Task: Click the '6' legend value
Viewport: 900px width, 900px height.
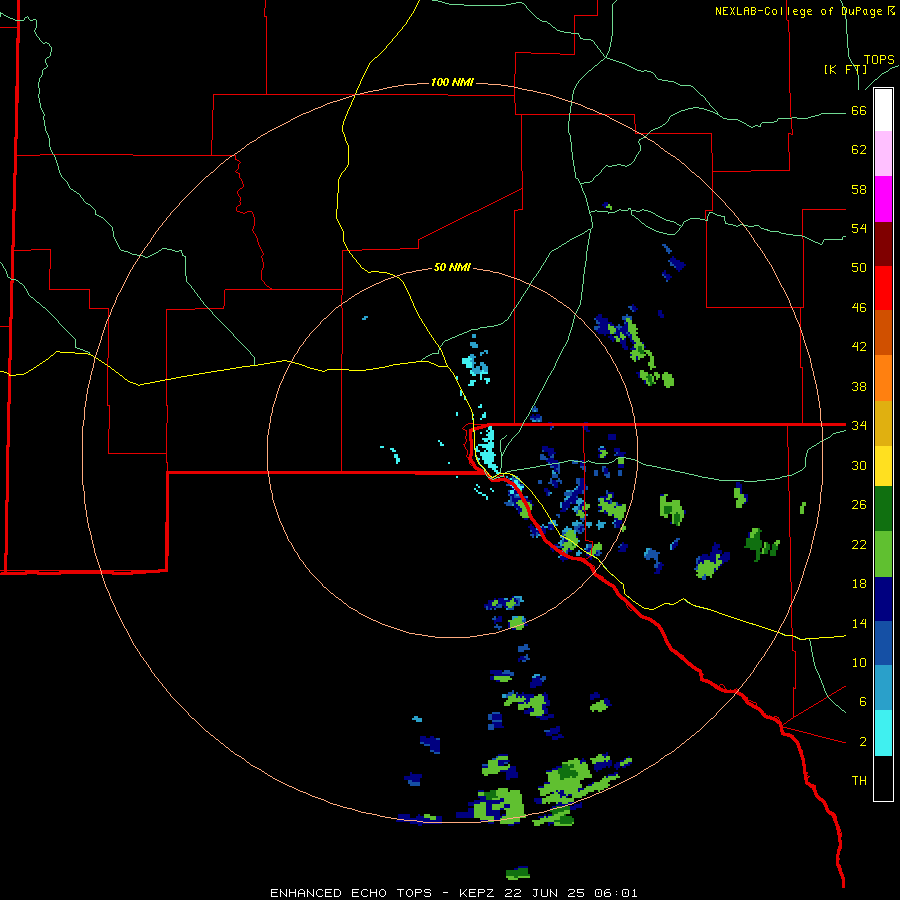Action: [x=863, y=701]
